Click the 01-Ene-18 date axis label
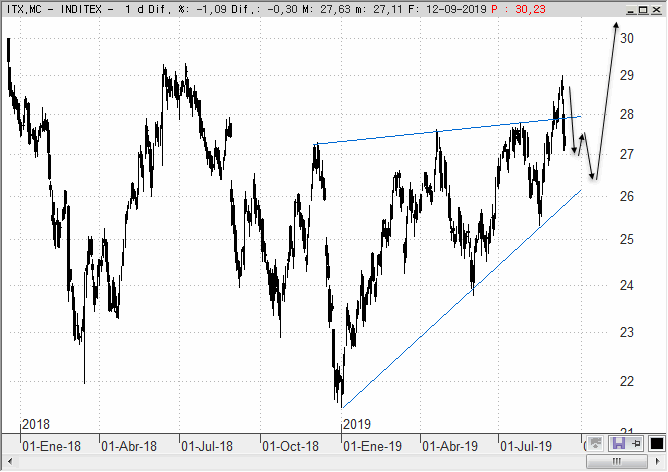The image size is (668, 472). coord(51,446)
